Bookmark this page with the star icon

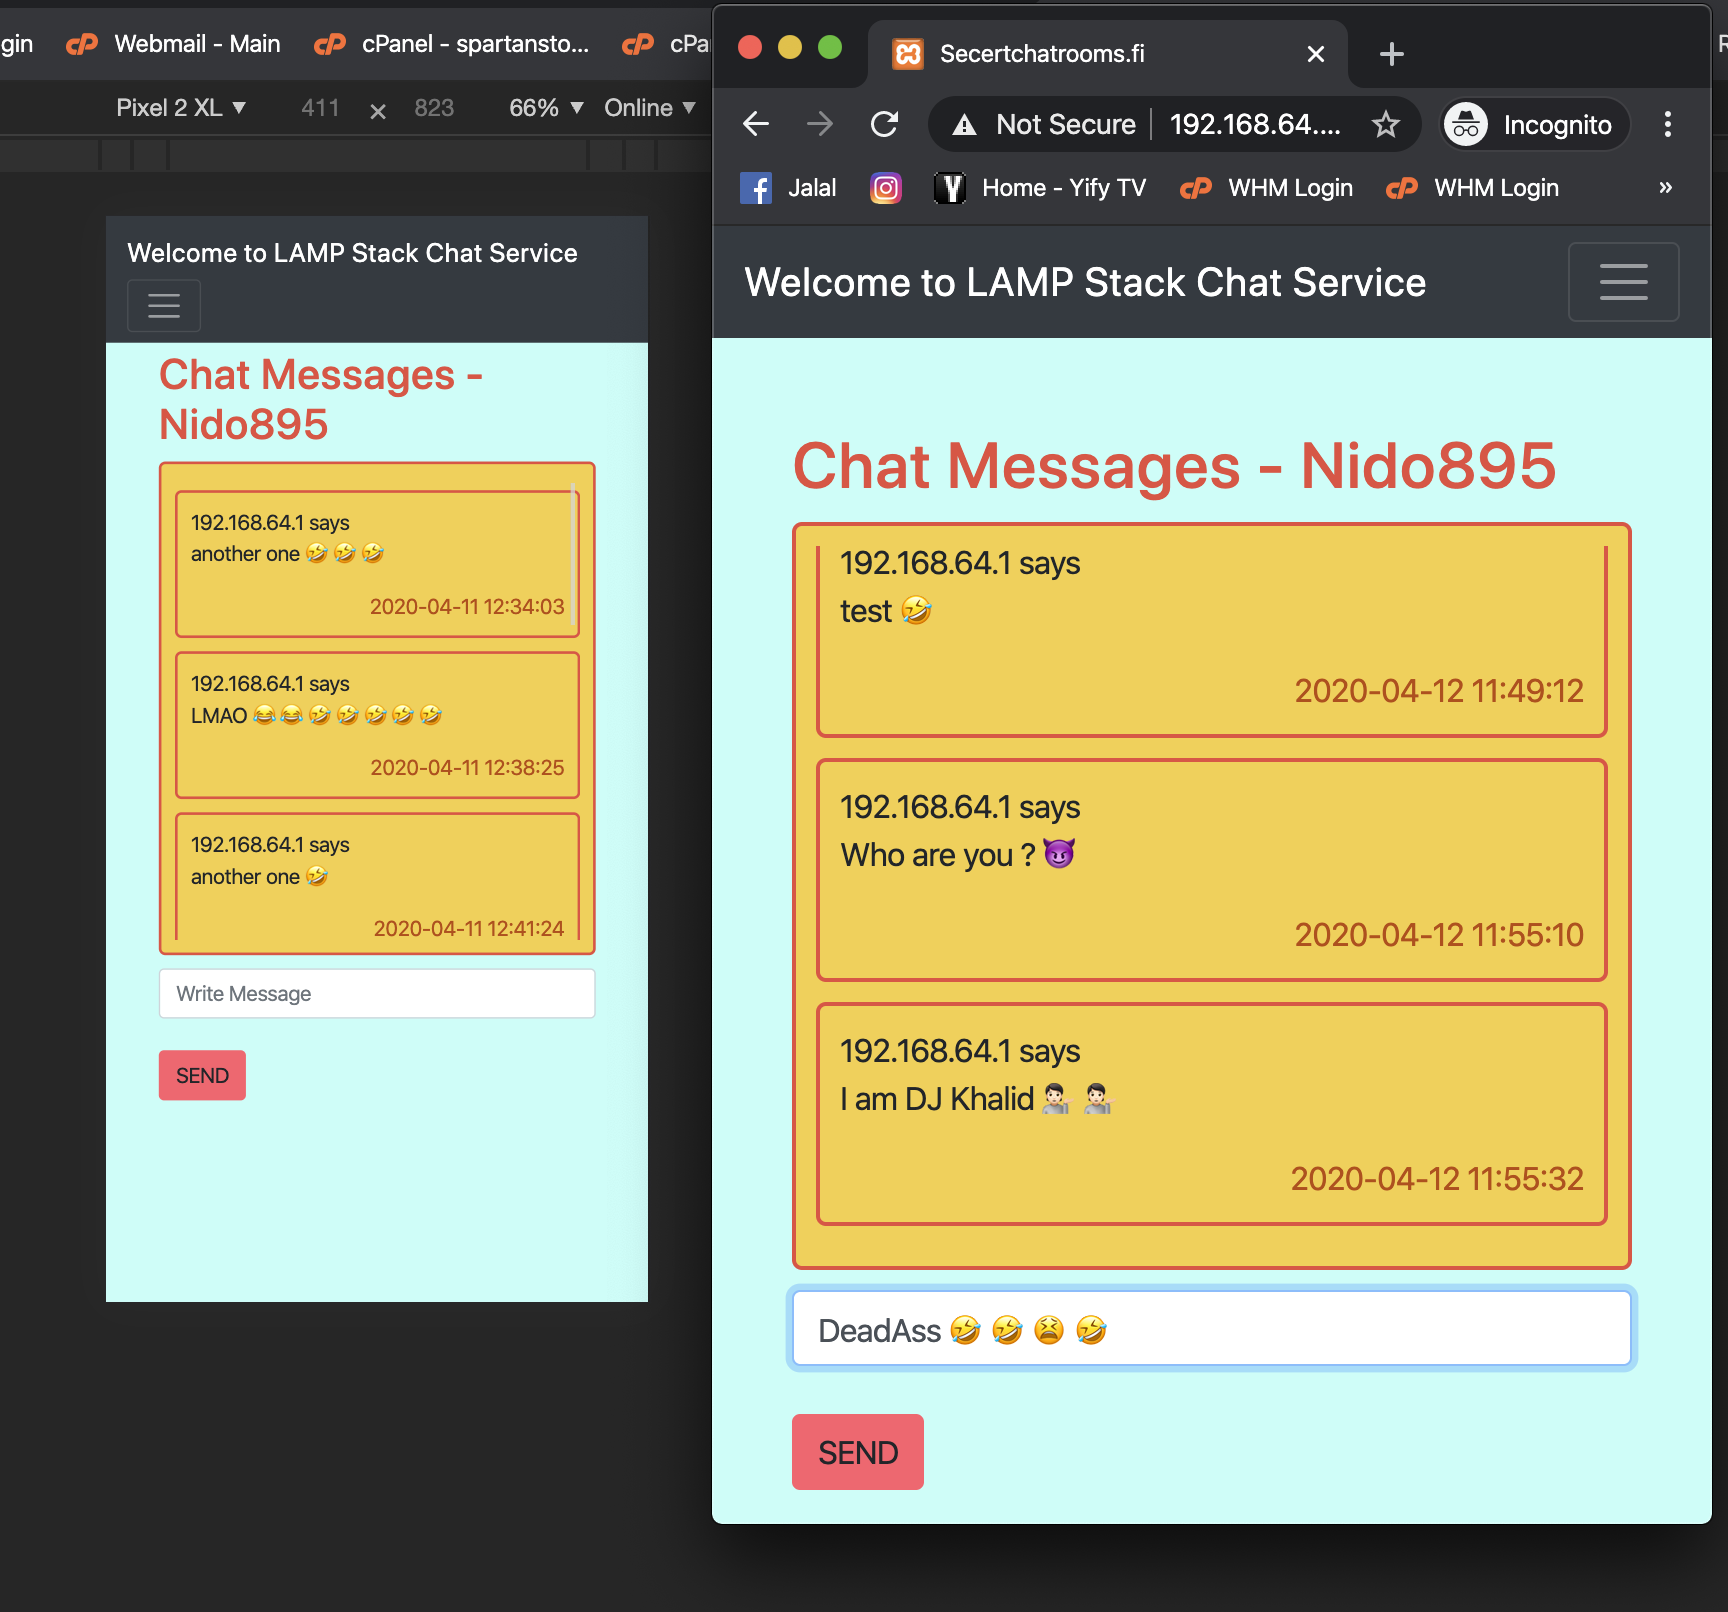coord(1385,124)
